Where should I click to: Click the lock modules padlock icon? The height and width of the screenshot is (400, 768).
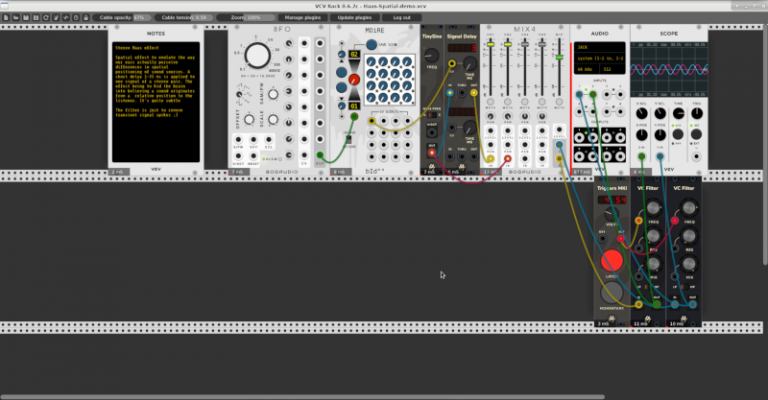86,18
